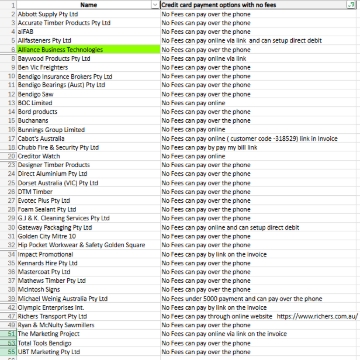Image resolution: width=360 pixels, height=360 pixels.
Task: Select the Gateway Packaging Pty Ltd cell
Action: click(88, 227)
